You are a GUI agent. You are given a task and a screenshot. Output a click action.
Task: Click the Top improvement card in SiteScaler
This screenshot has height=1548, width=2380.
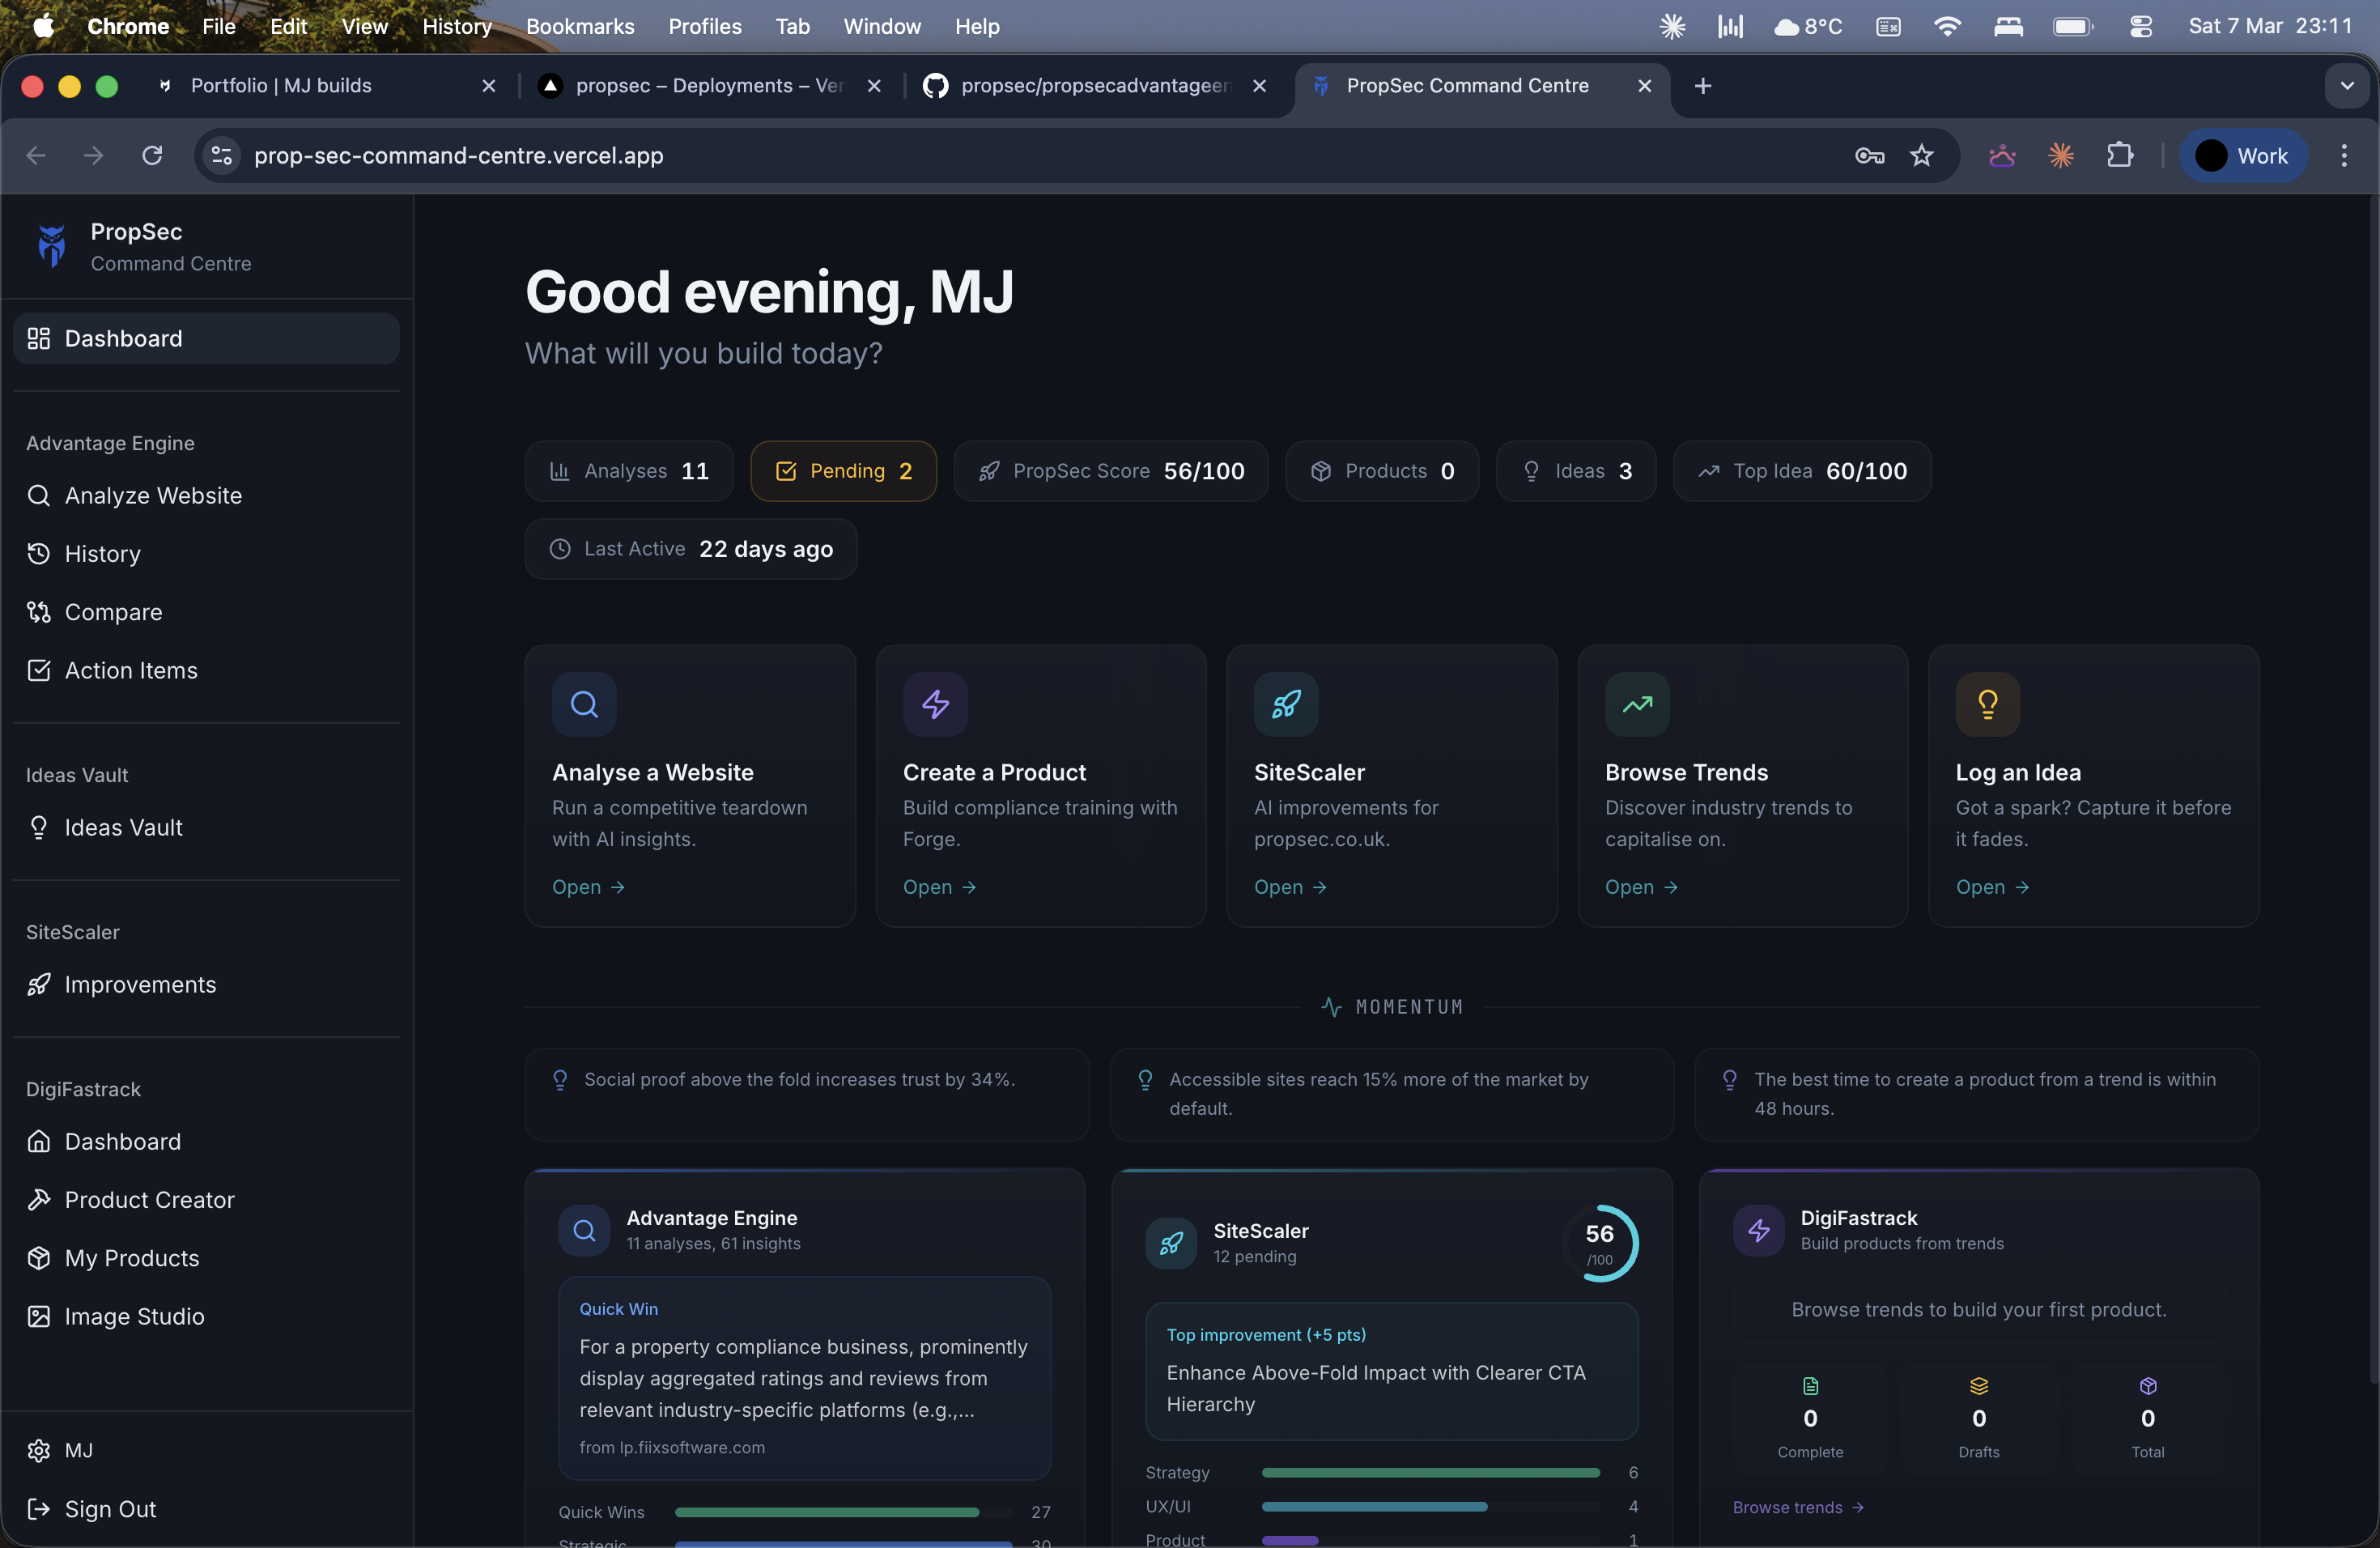(x=1391, y=1370)
